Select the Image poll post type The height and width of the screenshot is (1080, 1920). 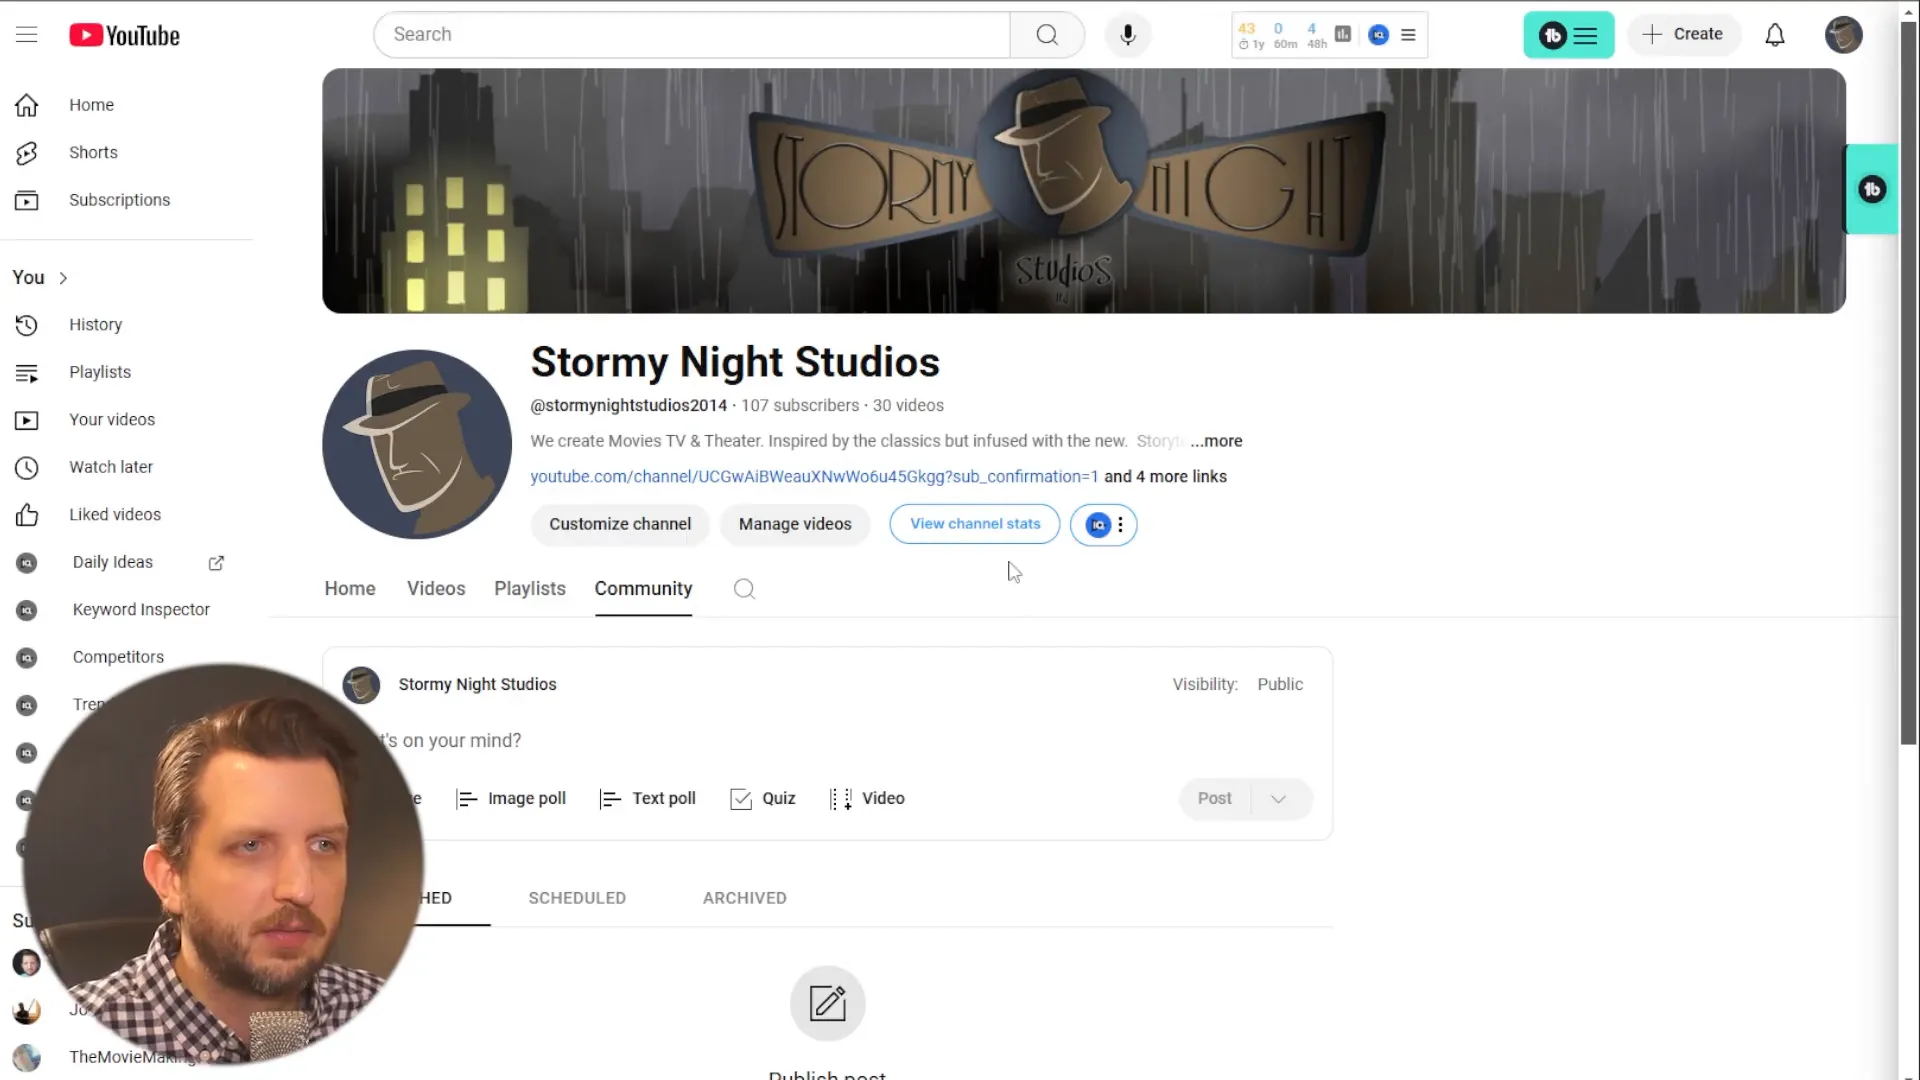point(513,798)
